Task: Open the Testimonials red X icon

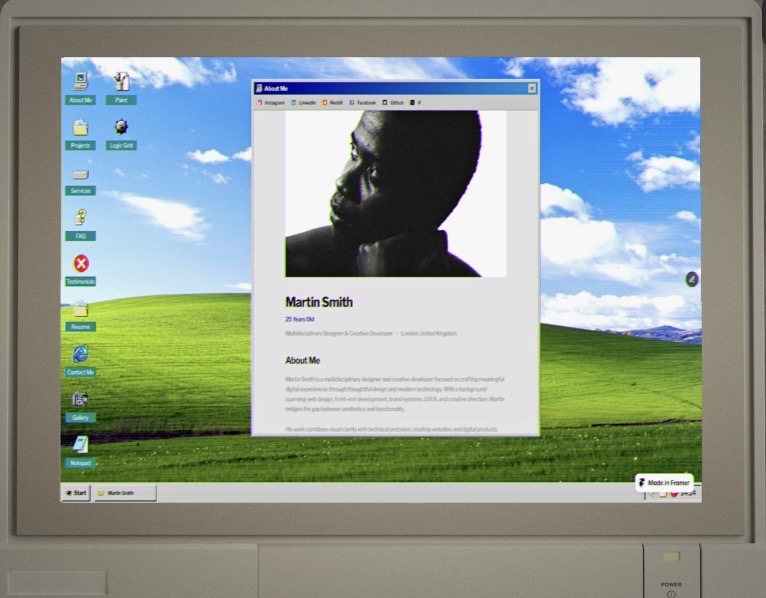Action: point(81,270)
